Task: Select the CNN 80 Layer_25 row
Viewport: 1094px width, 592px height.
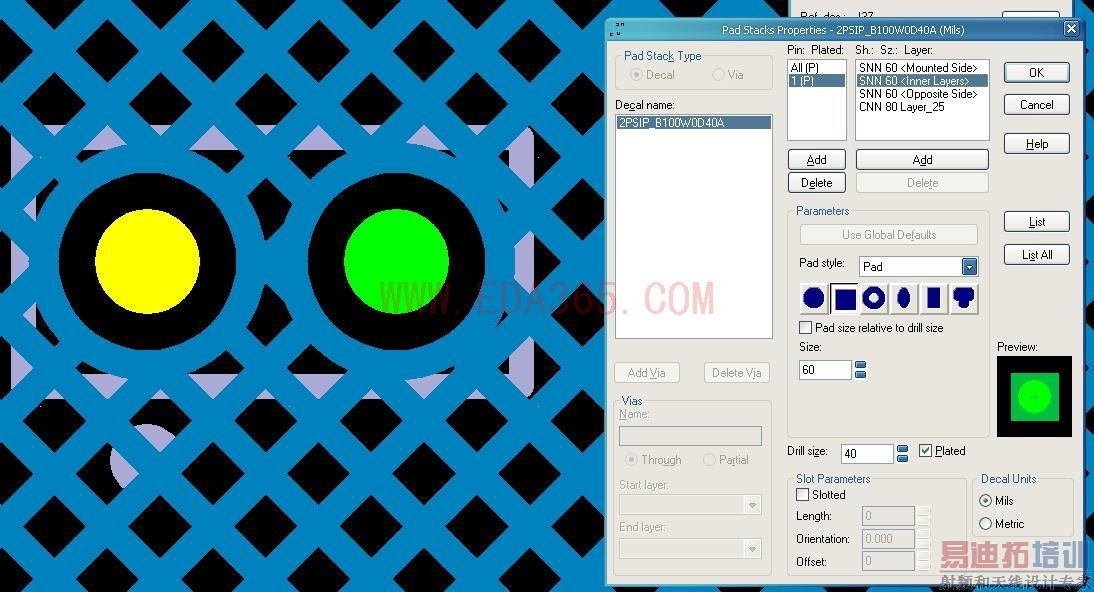Action: 922,107
